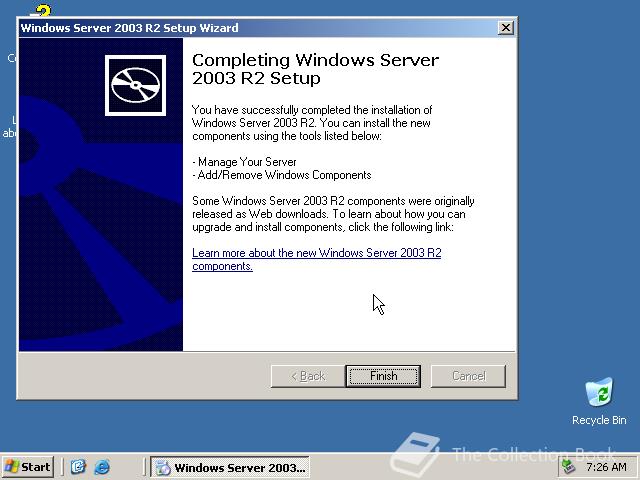
Task: Select the Windows Server 2003 taskbar button
Action: (x=230, y=467)
